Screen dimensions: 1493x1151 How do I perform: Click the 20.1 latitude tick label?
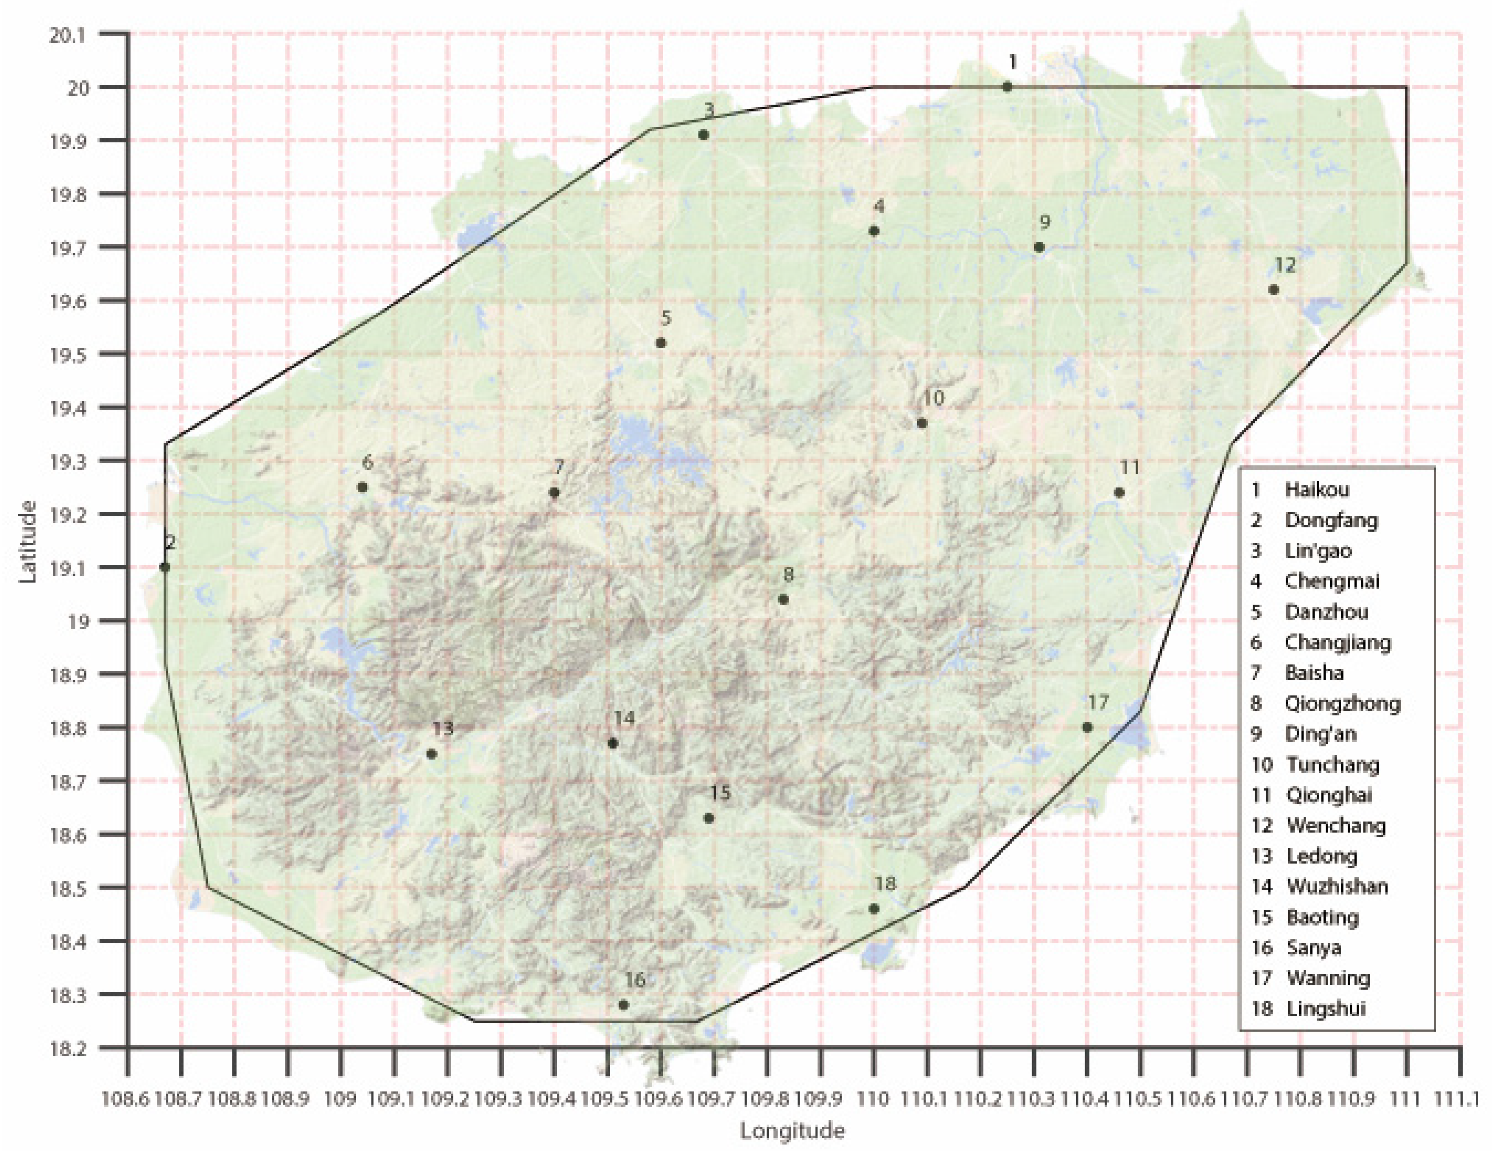(x=68, y=35)
